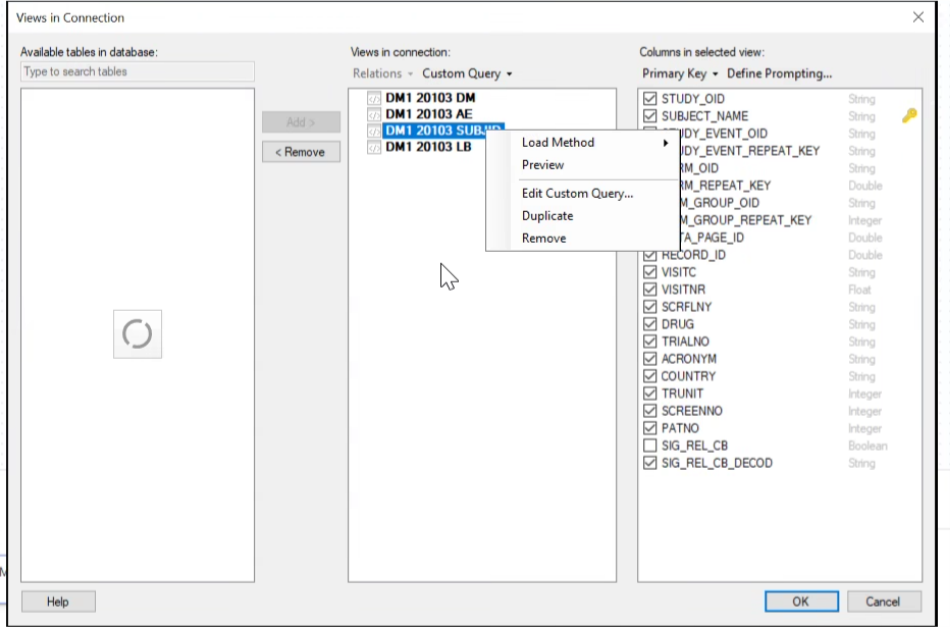This screenshot has width=950, height=627.
Task: Click the OK button
Action: coord(801,602)
